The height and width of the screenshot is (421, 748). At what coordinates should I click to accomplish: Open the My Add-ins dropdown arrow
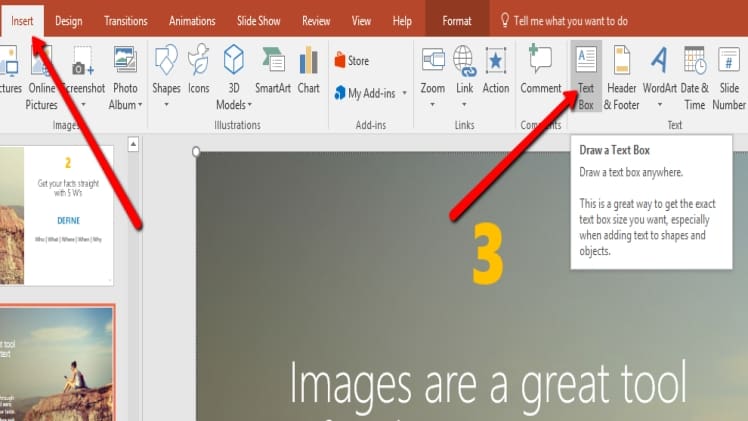[x=404, y=93]
